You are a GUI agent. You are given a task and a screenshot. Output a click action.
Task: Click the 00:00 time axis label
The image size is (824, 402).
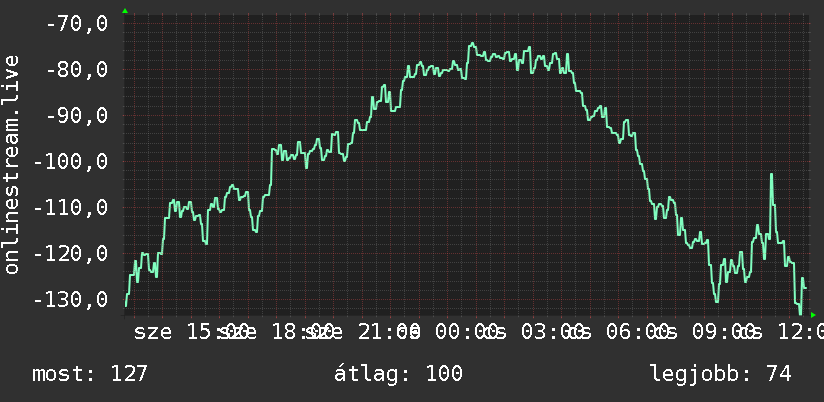(x=466, y=332)
